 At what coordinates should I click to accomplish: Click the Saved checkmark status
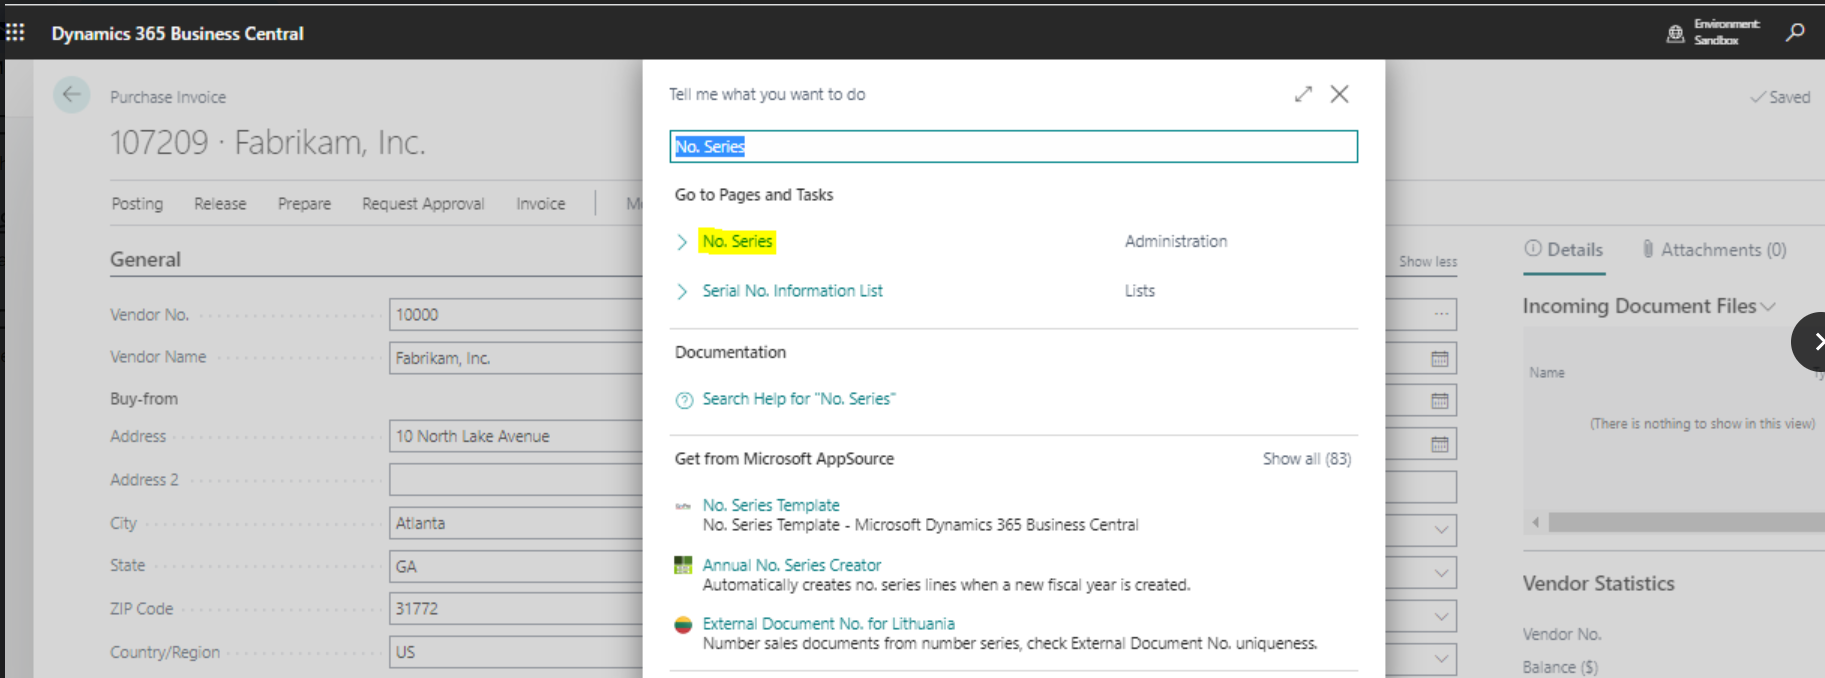pos(1780,97)
